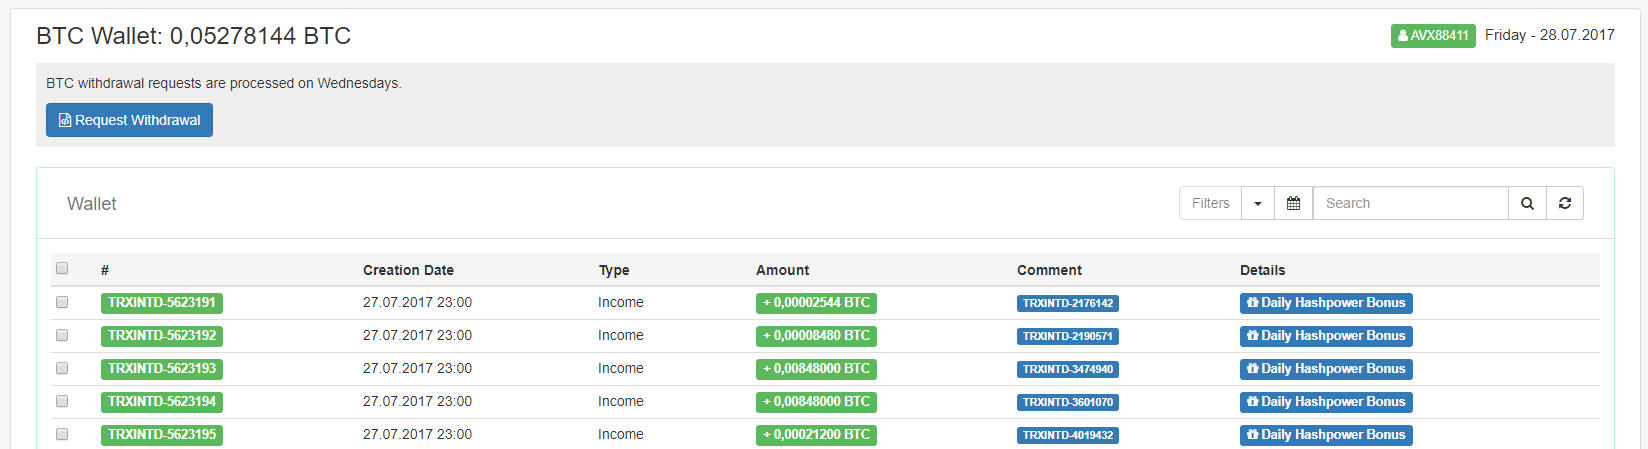
Task: Toggle the select-all checkbox in table header
Action: coord(62,268)
